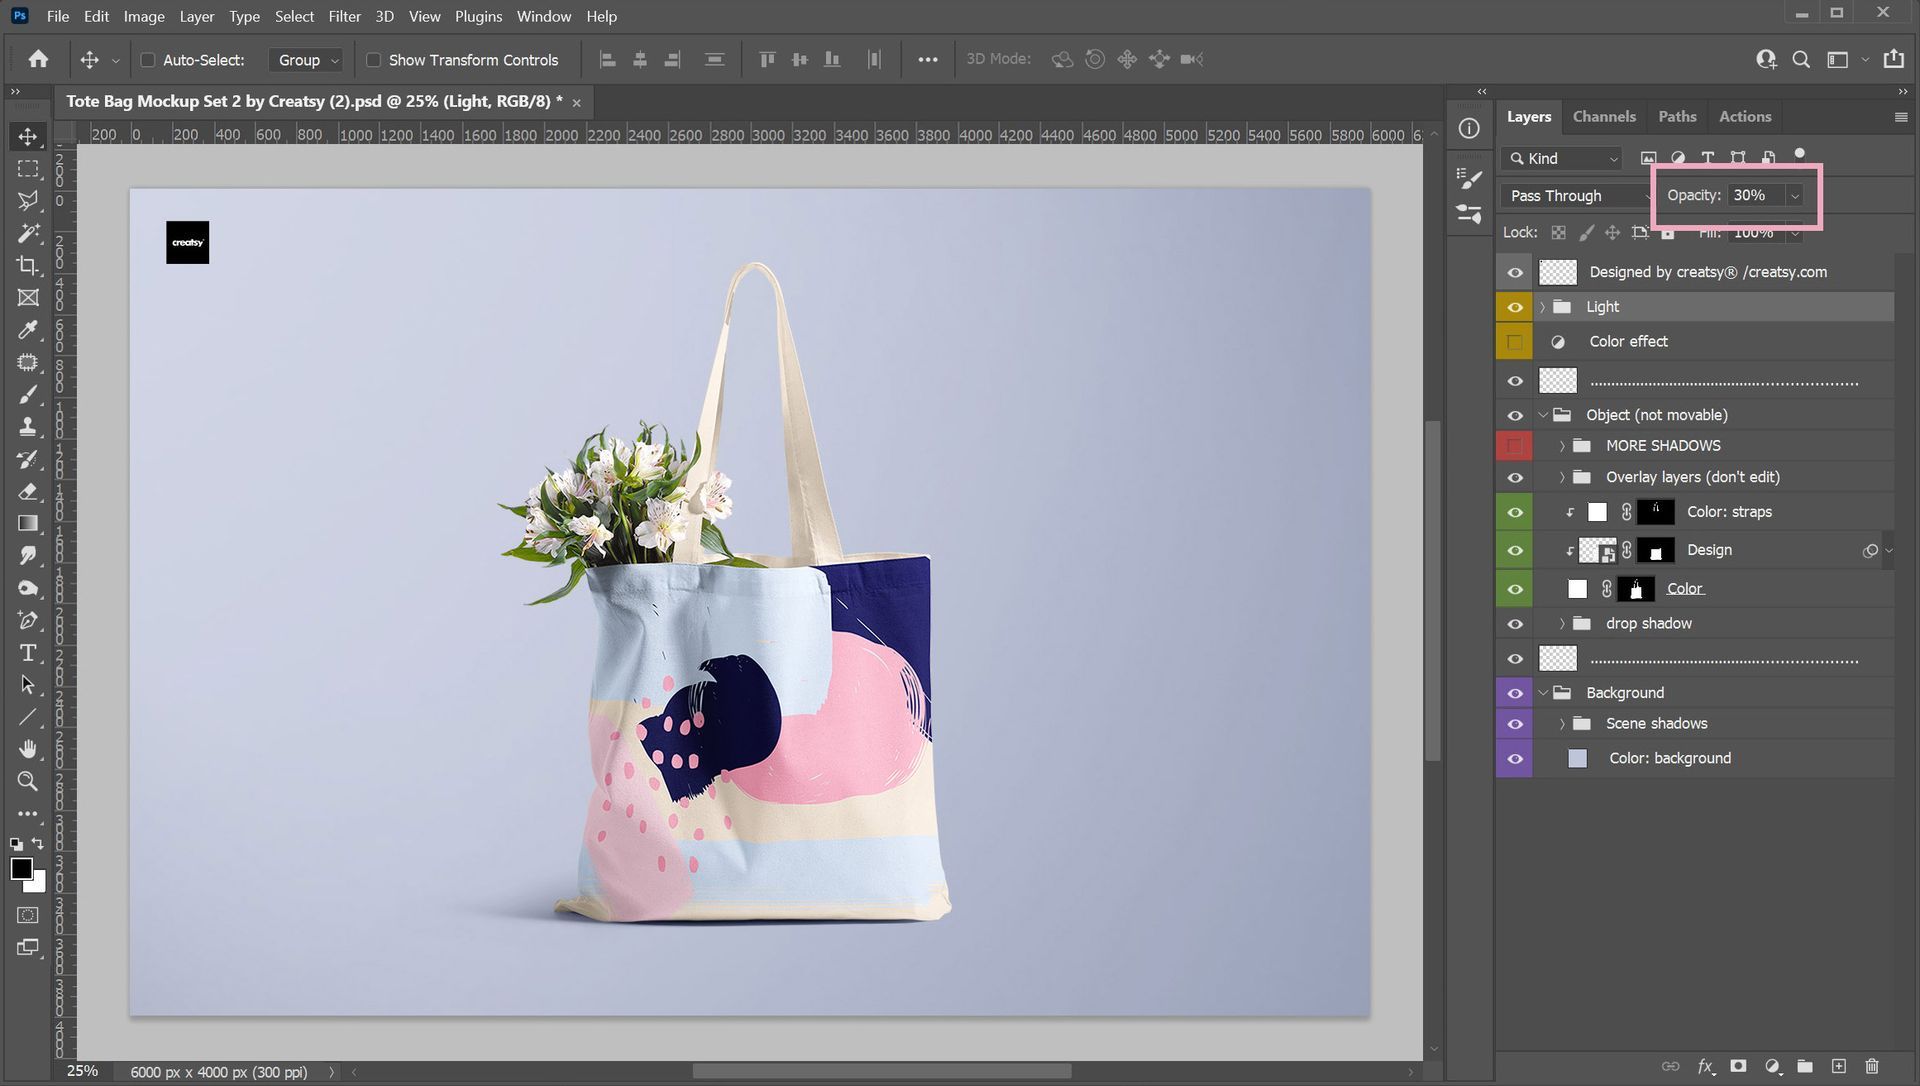The image size is (1920, 1086).
Task: Click the Color: background layer color thumbnail
Action: pyautogui.click(x=1577, y=759)
